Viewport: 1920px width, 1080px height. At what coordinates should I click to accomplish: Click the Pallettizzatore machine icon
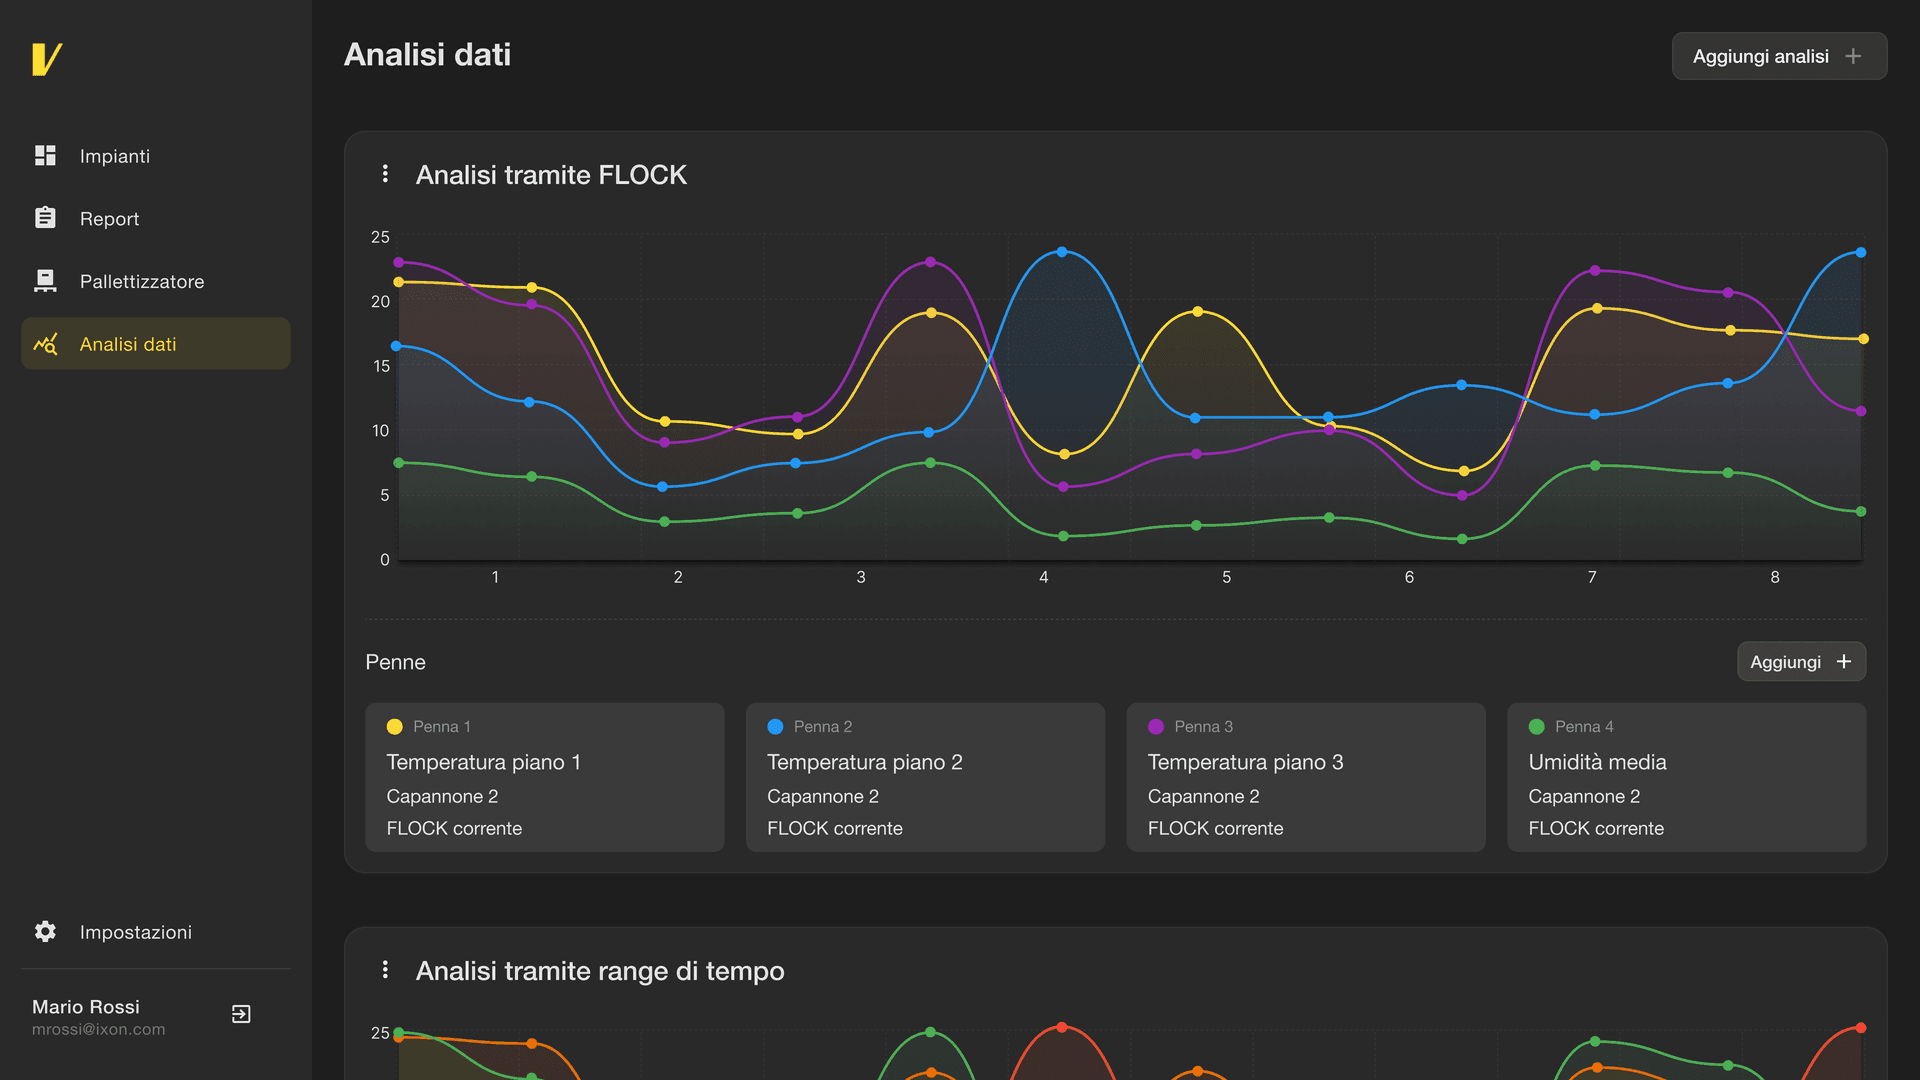click(x=45, y=281)
